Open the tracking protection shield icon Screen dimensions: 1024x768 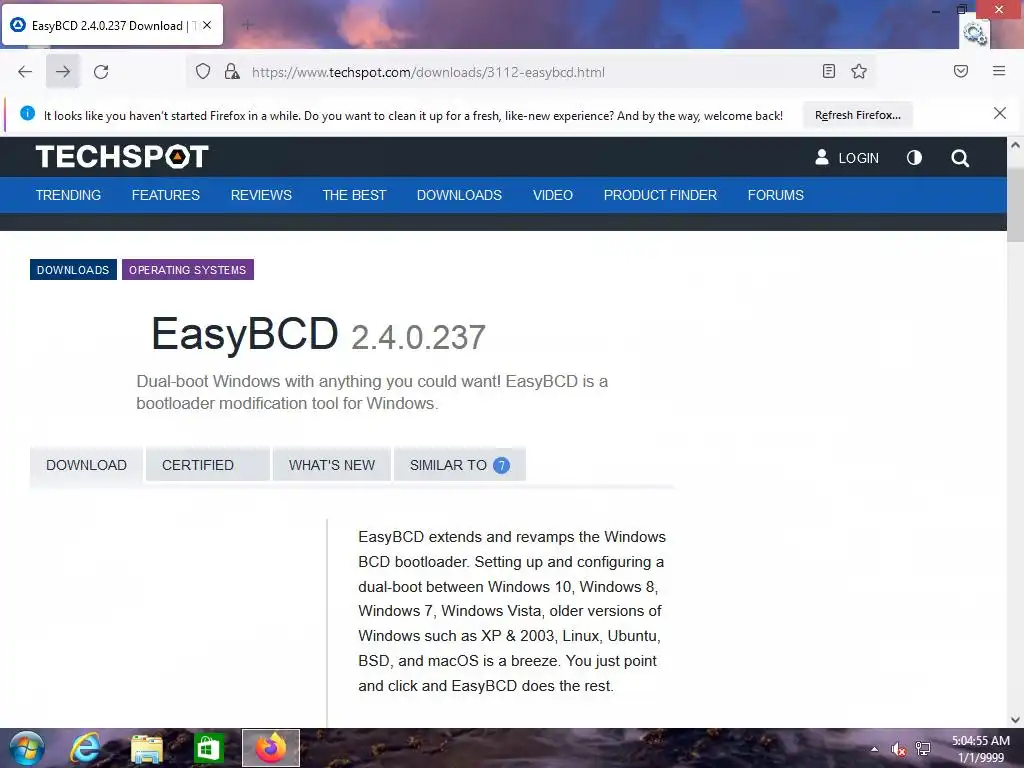point(203,71)
